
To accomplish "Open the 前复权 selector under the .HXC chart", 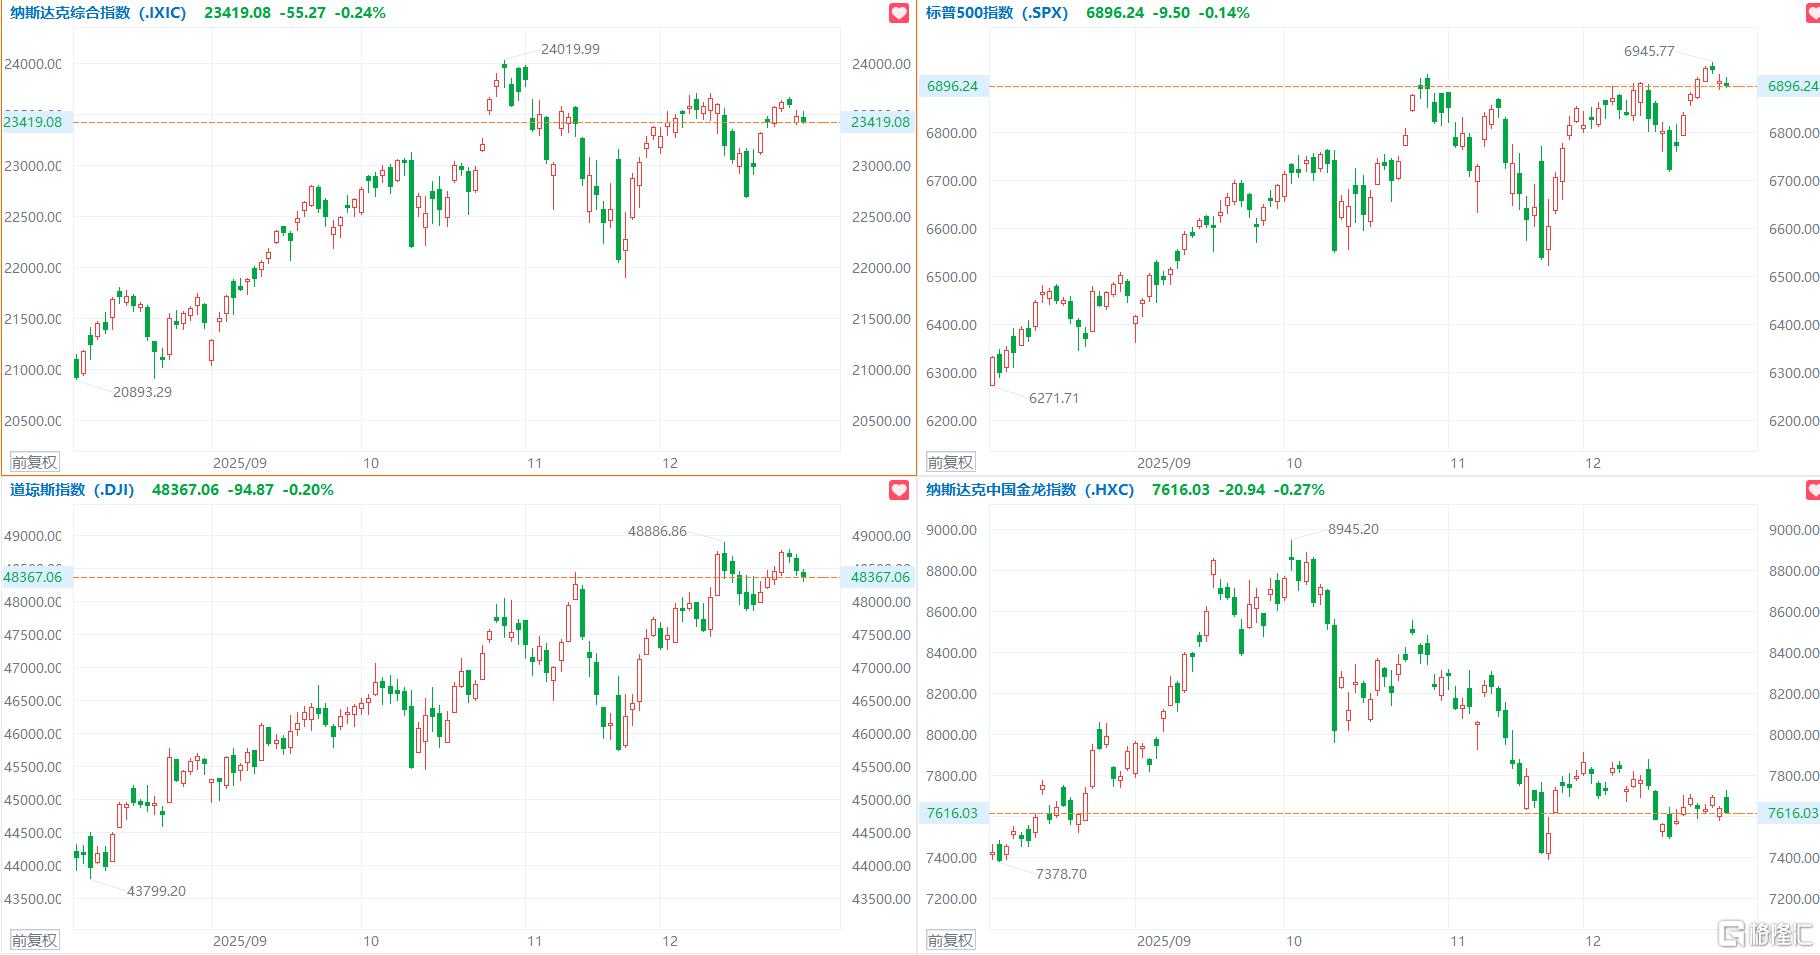I will click(x=950, y=940).
